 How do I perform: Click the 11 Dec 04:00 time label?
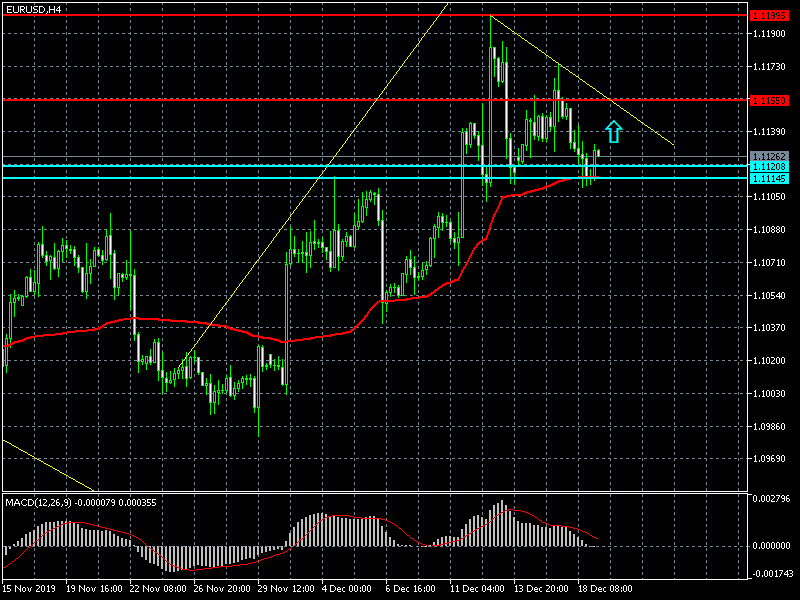(x=478, y=589)
